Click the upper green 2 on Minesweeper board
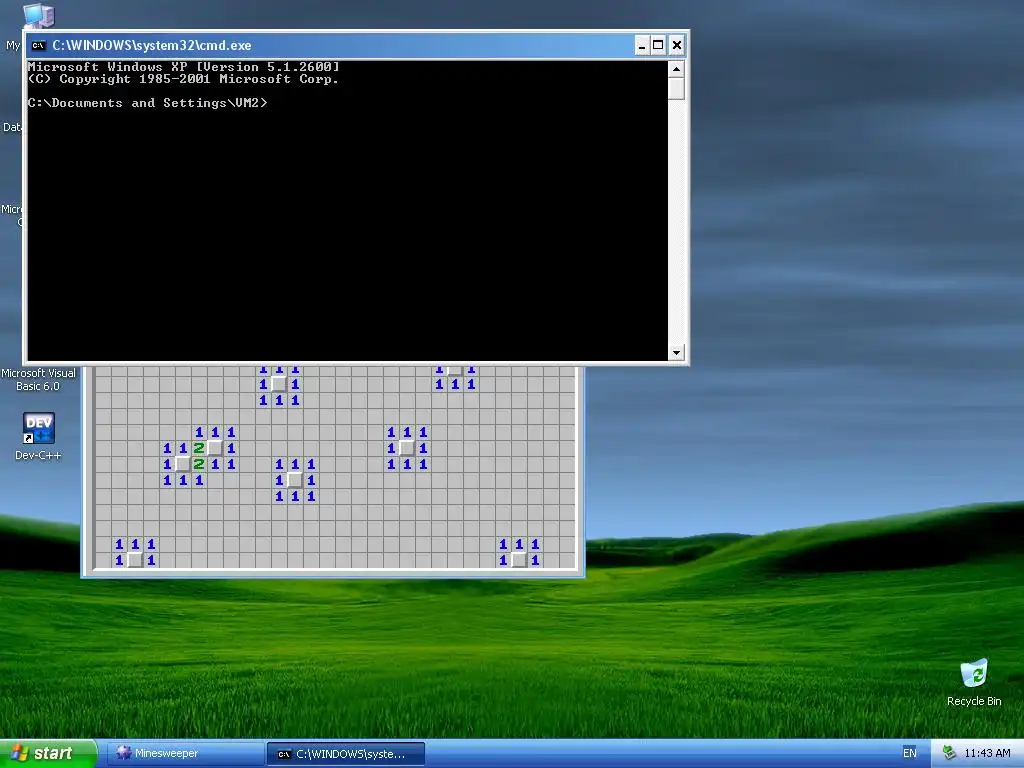 point(199,448)
